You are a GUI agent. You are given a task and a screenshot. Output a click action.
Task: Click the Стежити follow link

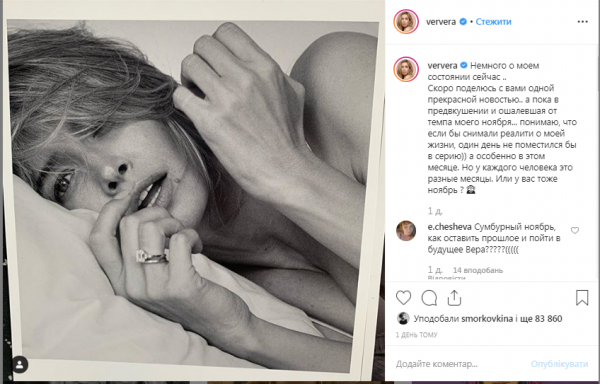point(493,22)
